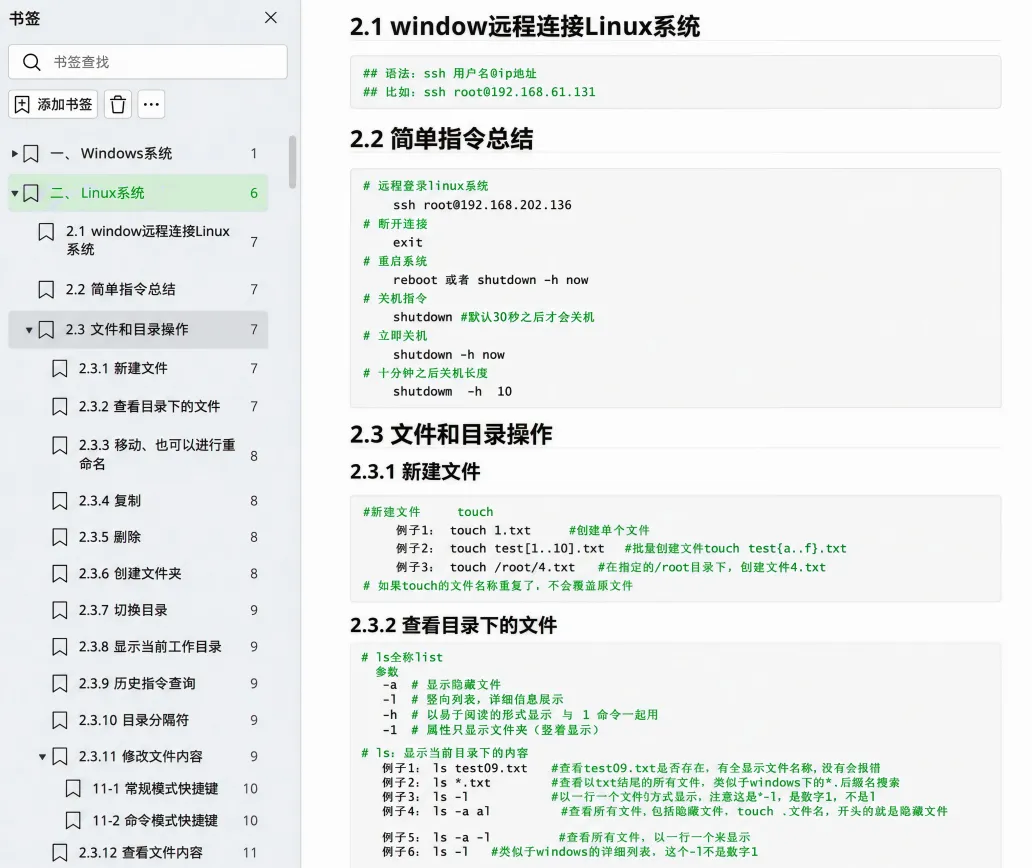Jump to bookmark 2.3.9 历史指令查询
The width and height of the screenshot is (1032, 868).
pos(137,684)
